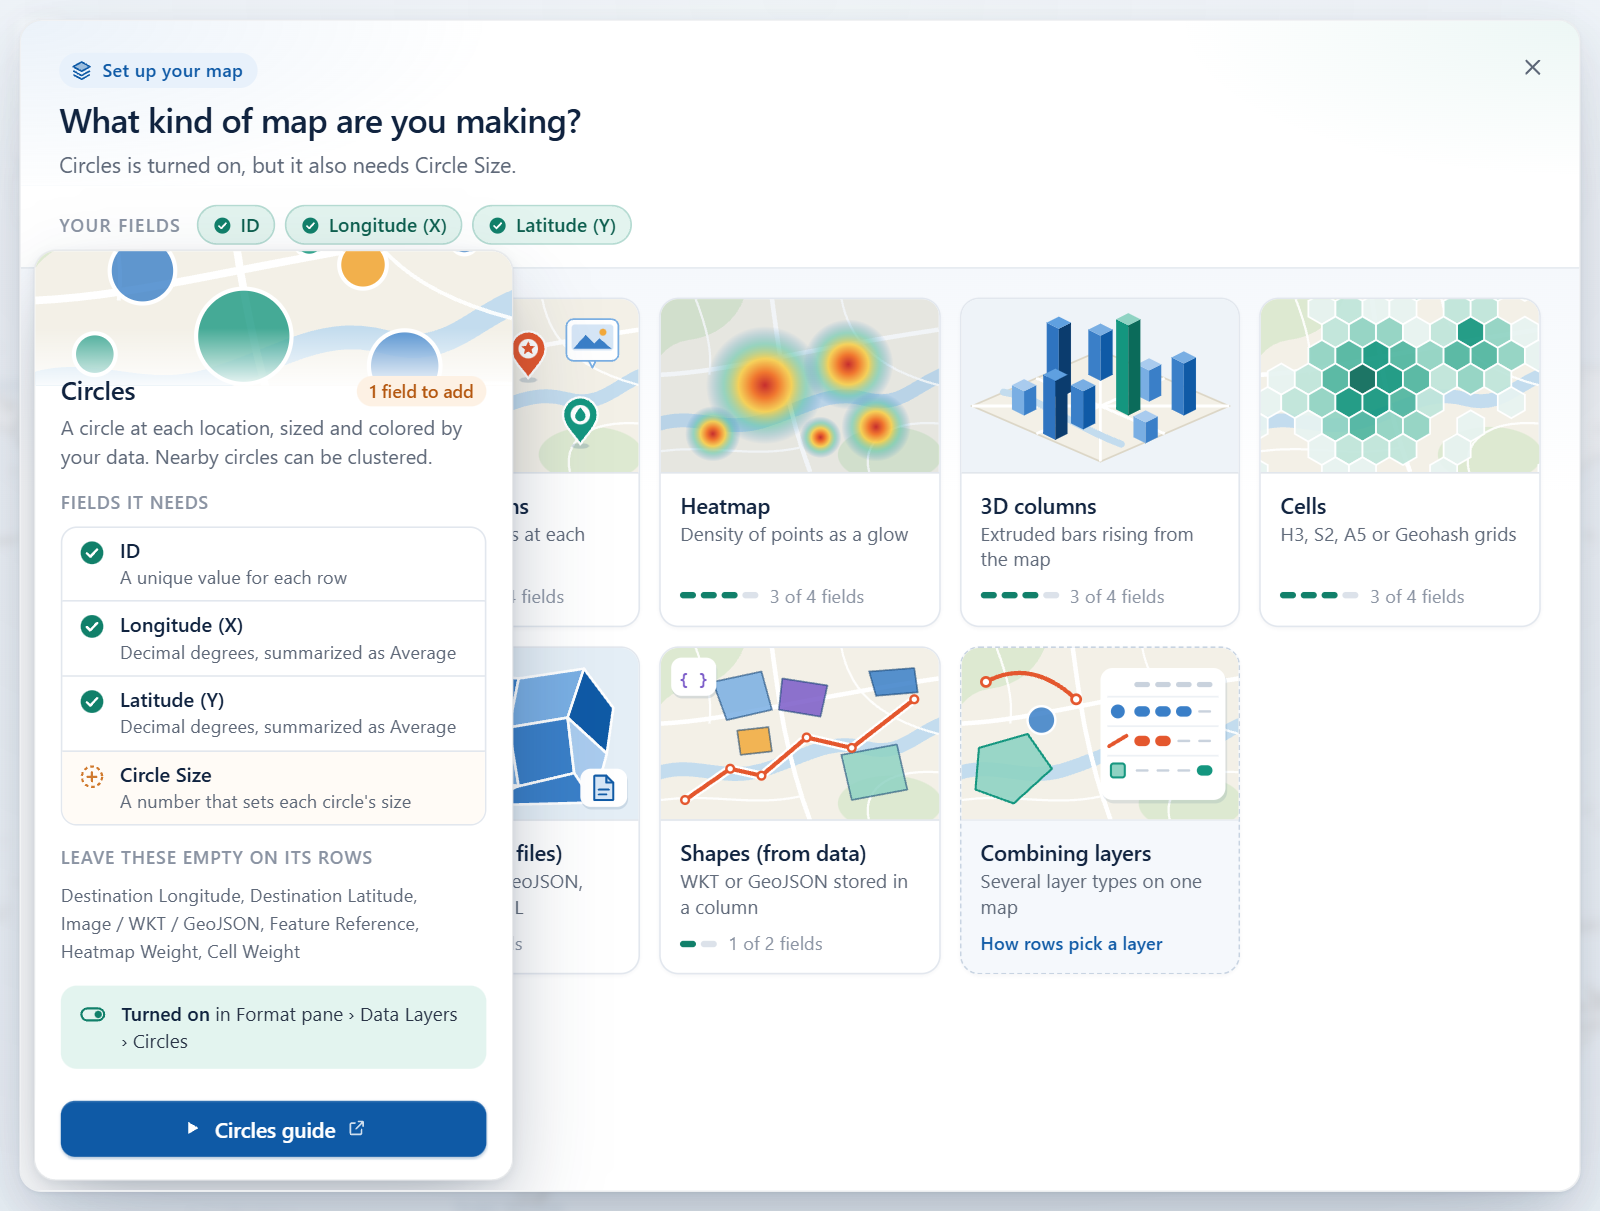The height and width of the screenshot is (1211, 1600).
Task: Click the check icon in the ID chip
Action: 222,226
